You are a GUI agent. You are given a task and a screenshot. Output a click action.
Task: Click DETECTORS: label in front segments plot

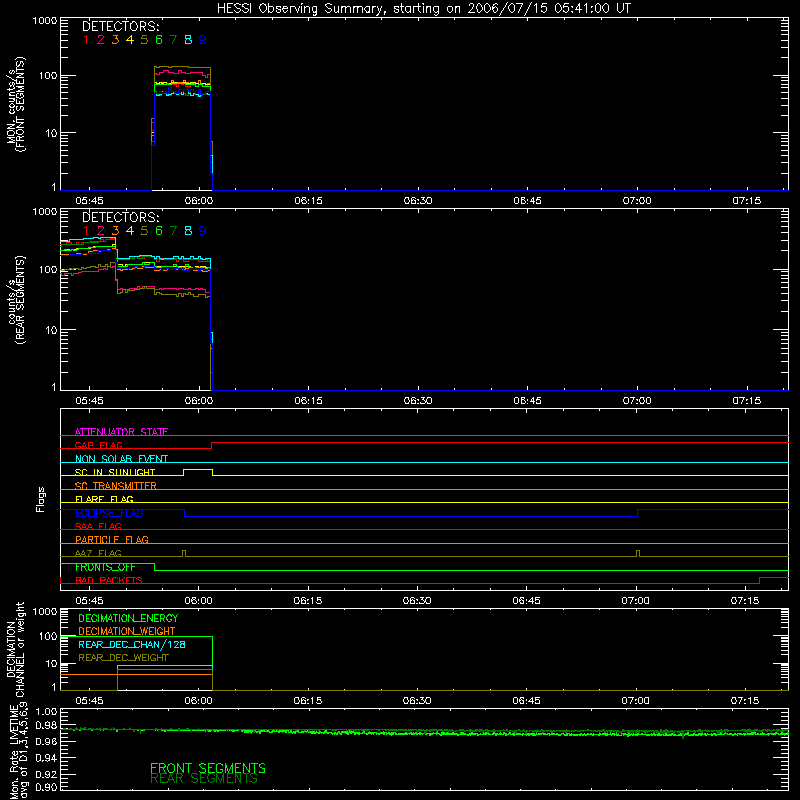click(x=121, y=27)
